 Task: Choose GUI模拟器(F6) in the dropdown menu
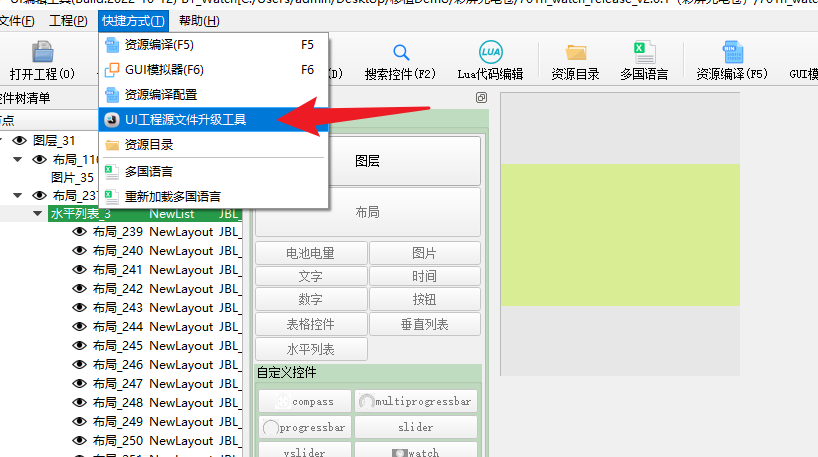pos(213,70)
